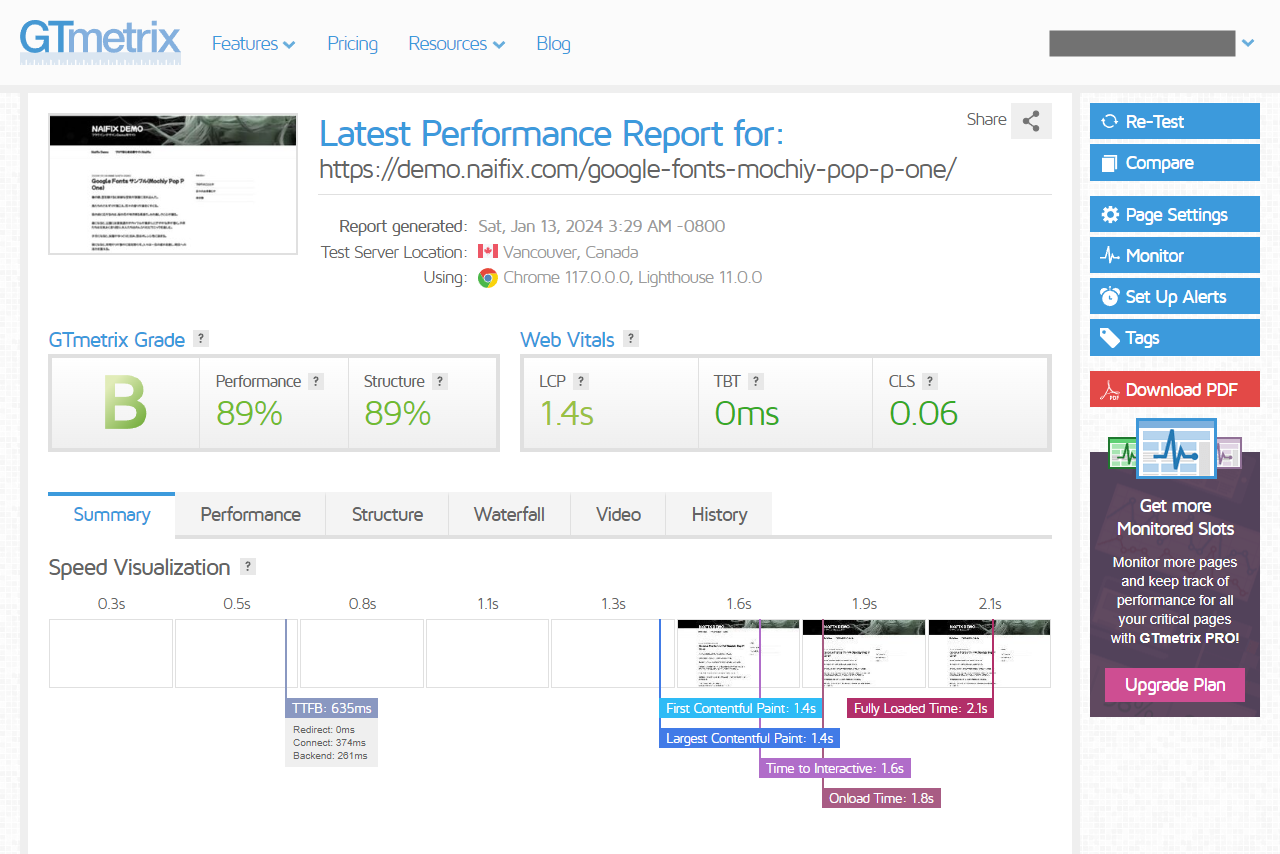The width and height of the screenshot is (1280, 854).
Task: Click the report generated date text
Action: point(601,226)
